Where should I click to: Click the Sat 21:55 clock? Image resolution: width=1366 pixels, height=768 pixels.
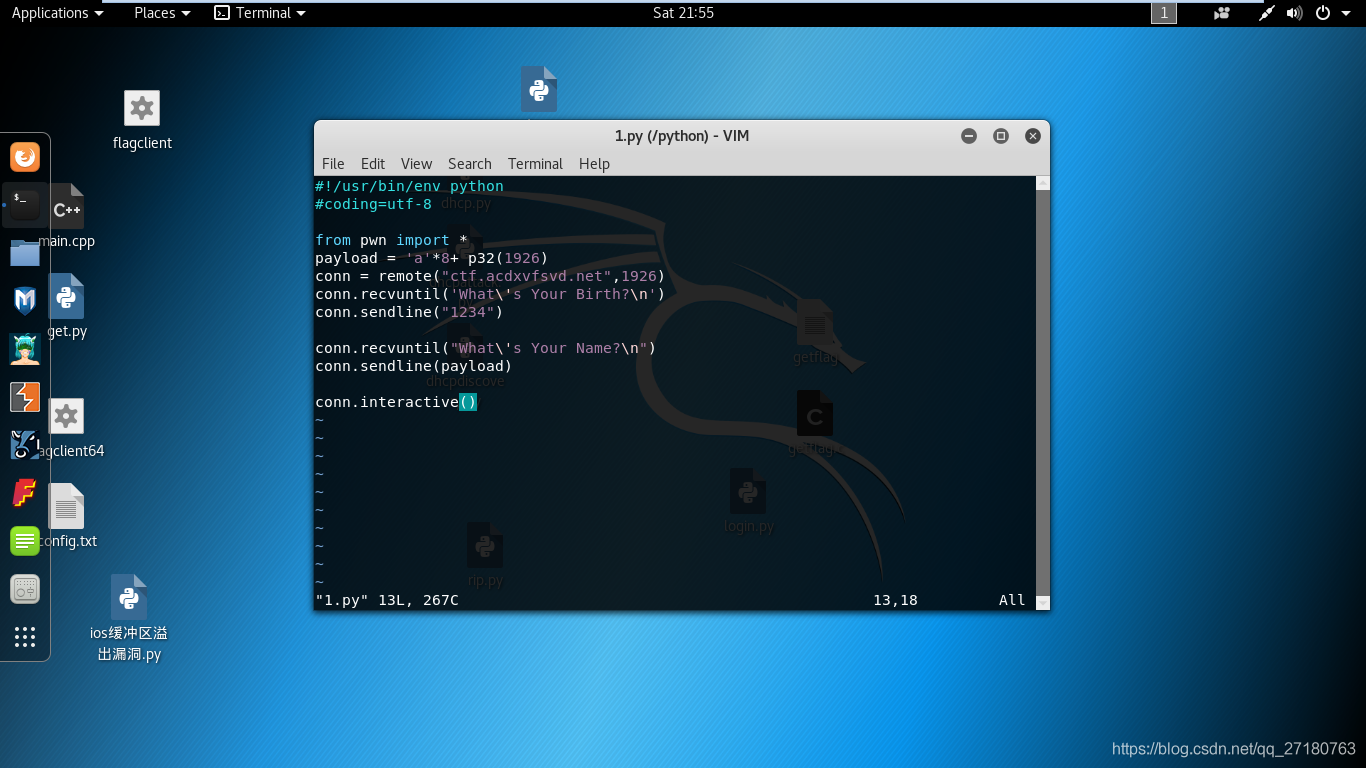pos(683,13)
